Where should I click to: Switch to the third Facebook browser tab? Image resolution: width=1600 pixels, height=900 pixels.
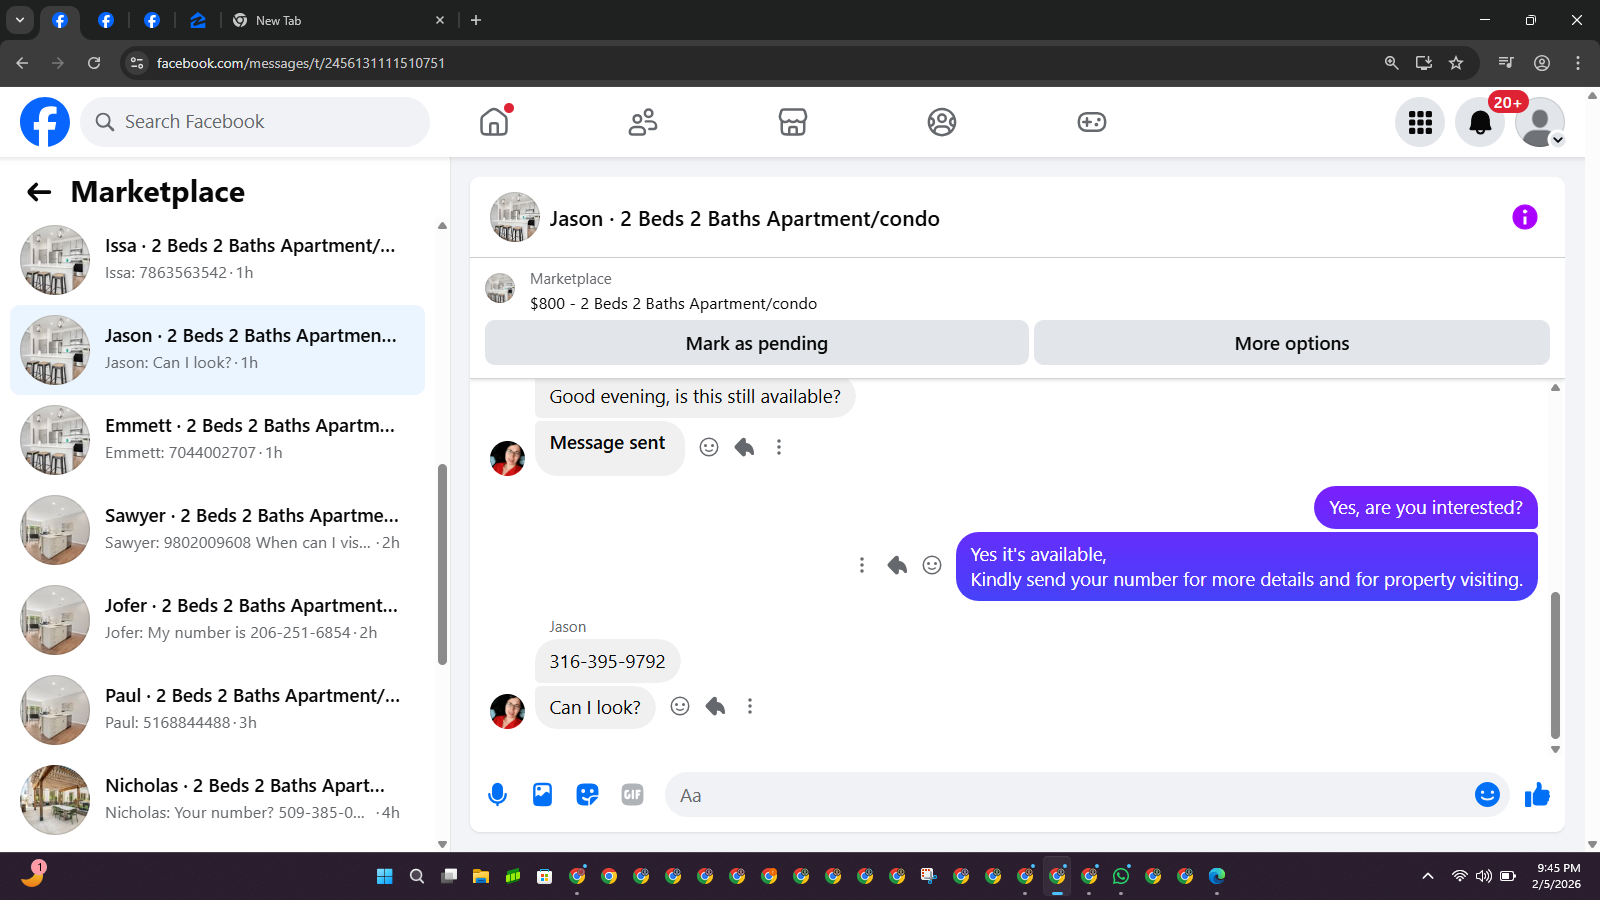pyautogui.click(x=152, y=20)
